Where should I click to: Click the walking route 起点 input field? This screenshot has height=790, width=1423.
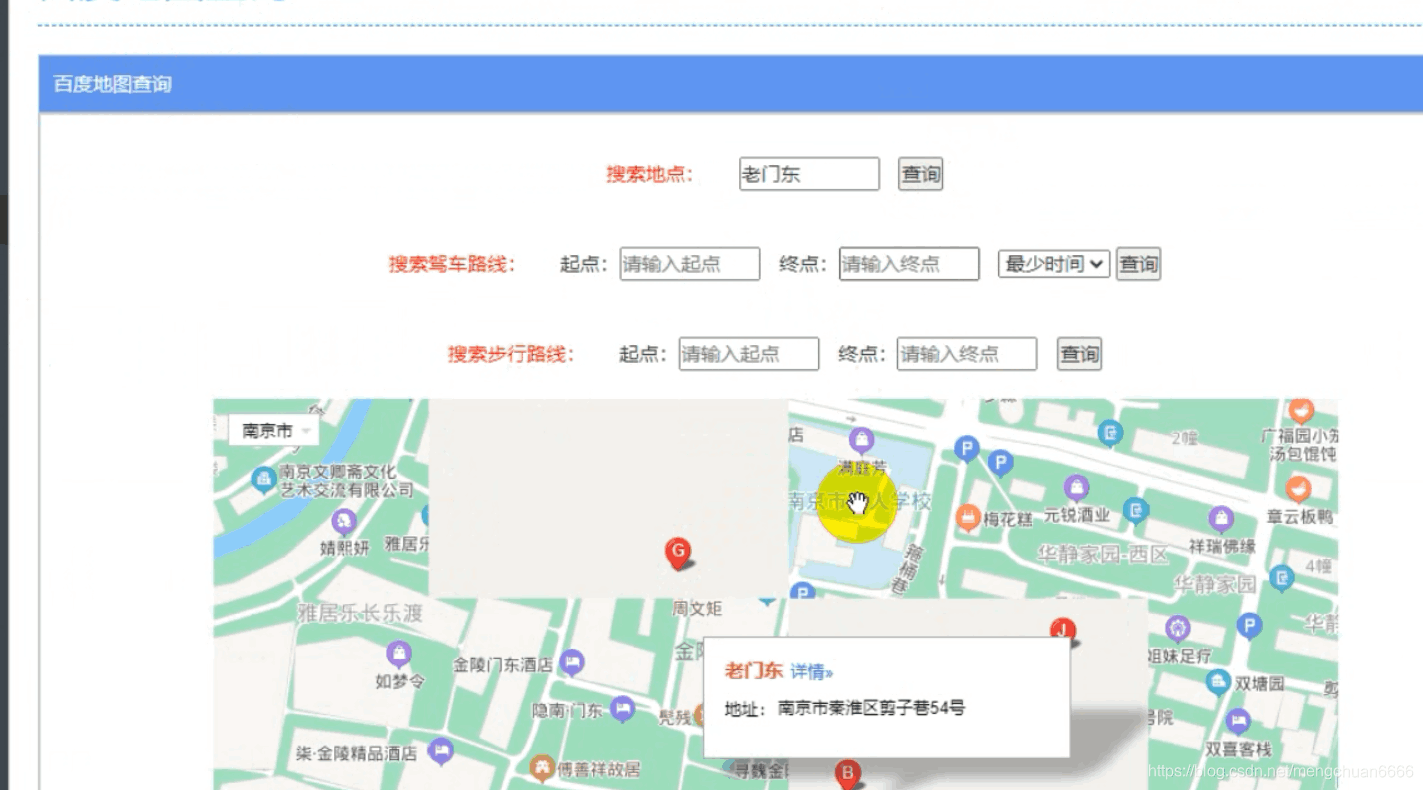(749, 354)
